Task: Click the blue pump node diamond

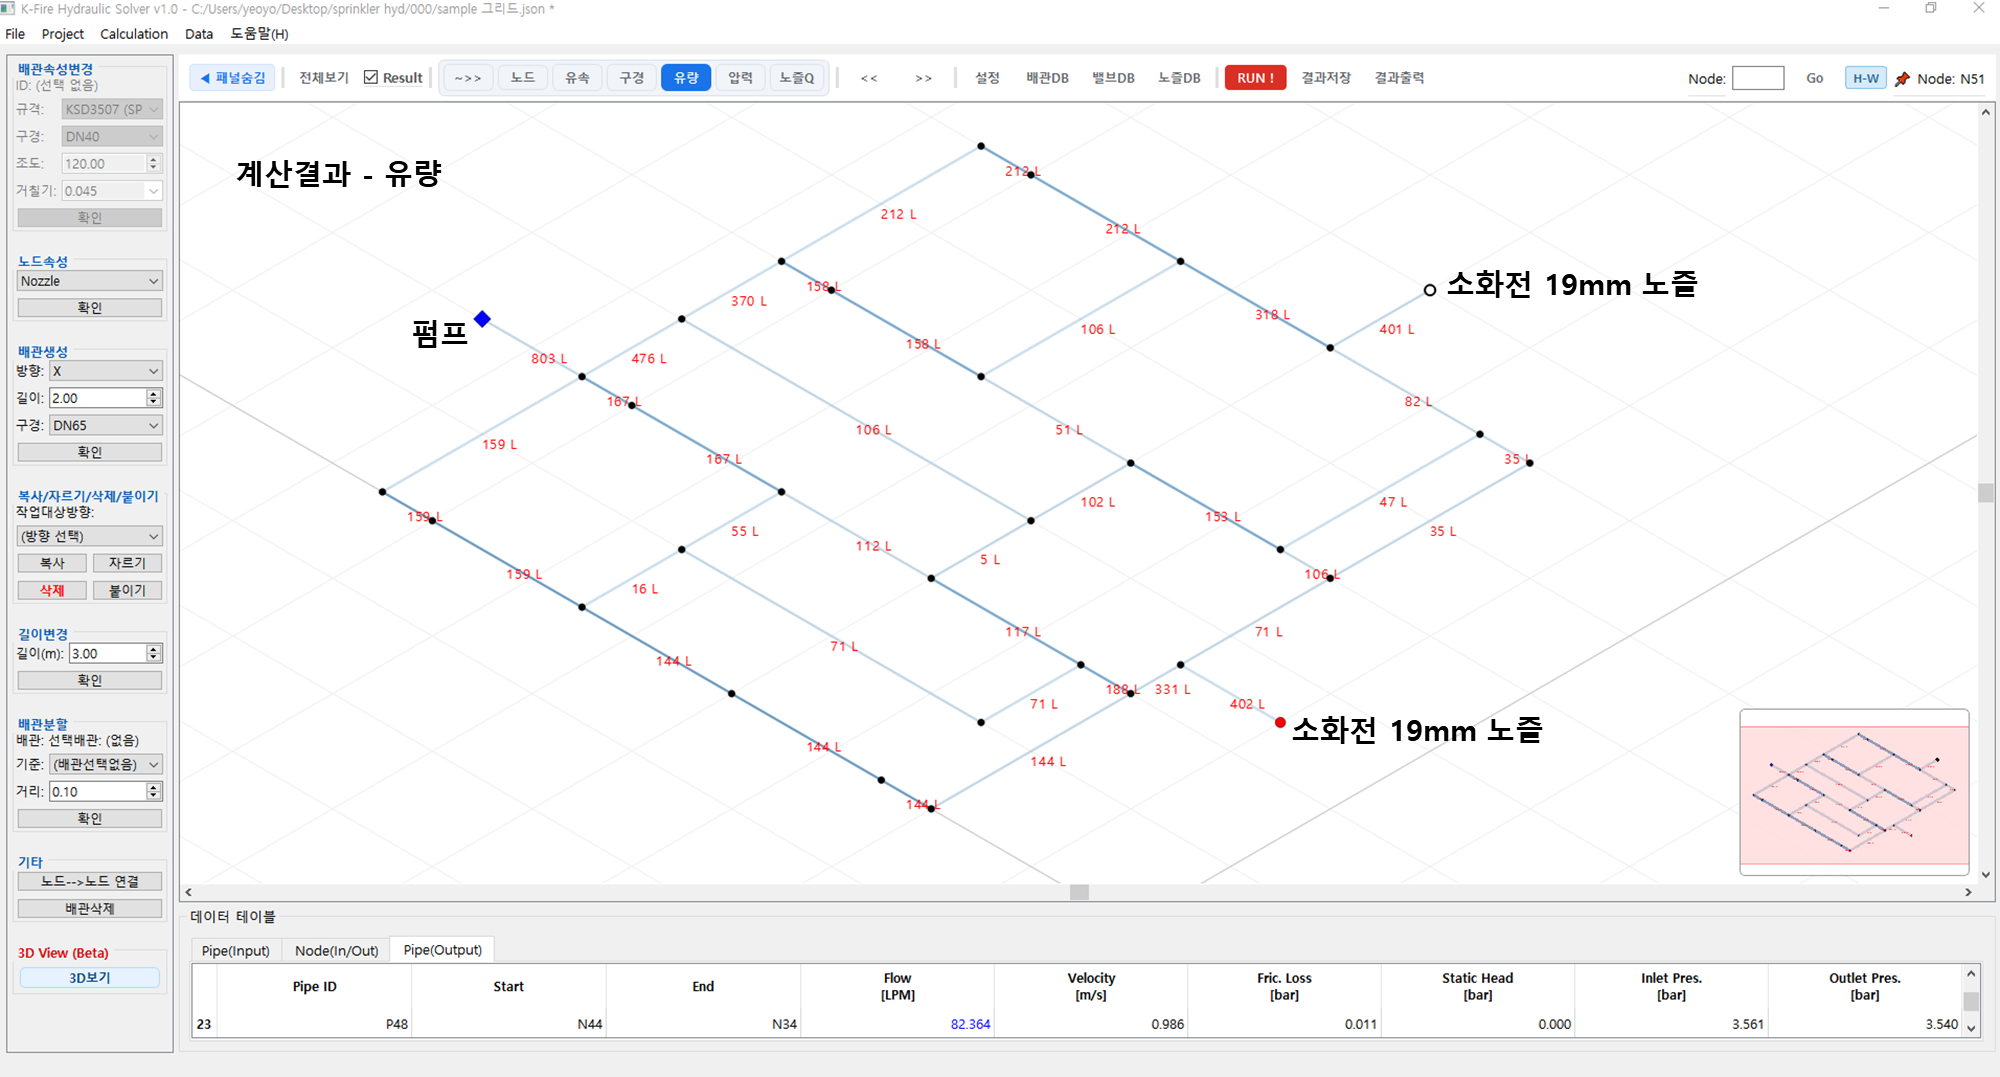Action: click(482, 319)
